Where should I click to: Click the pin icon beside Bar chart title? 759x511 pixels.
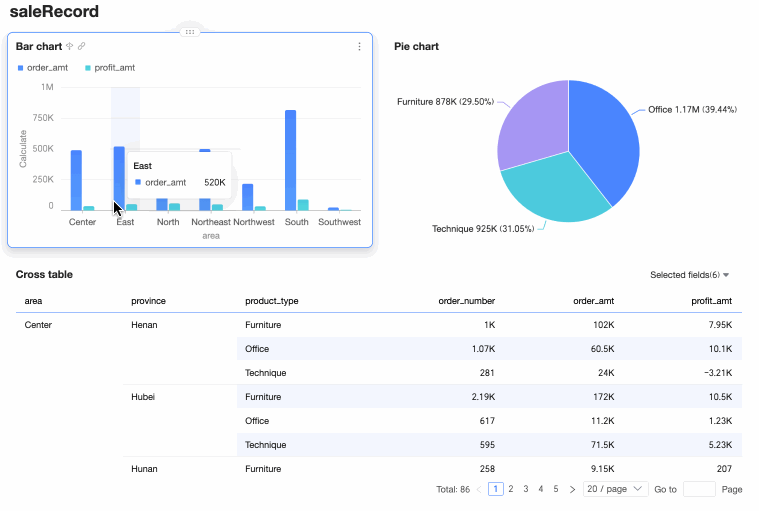[70, 46]
